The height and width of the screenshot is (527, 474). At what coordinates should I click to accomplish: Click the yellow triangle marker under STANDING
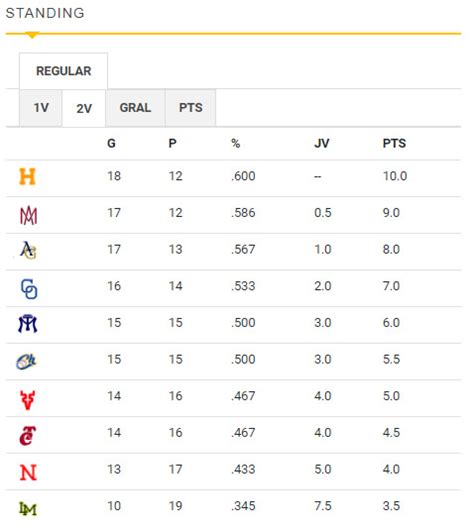tap(32, 35)
